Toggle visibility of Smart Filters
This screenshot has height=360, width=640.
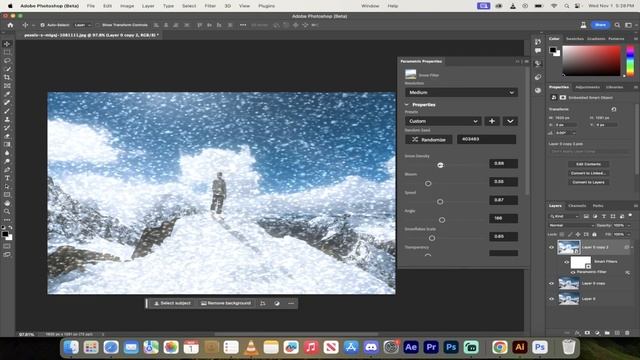coord(567,262)
